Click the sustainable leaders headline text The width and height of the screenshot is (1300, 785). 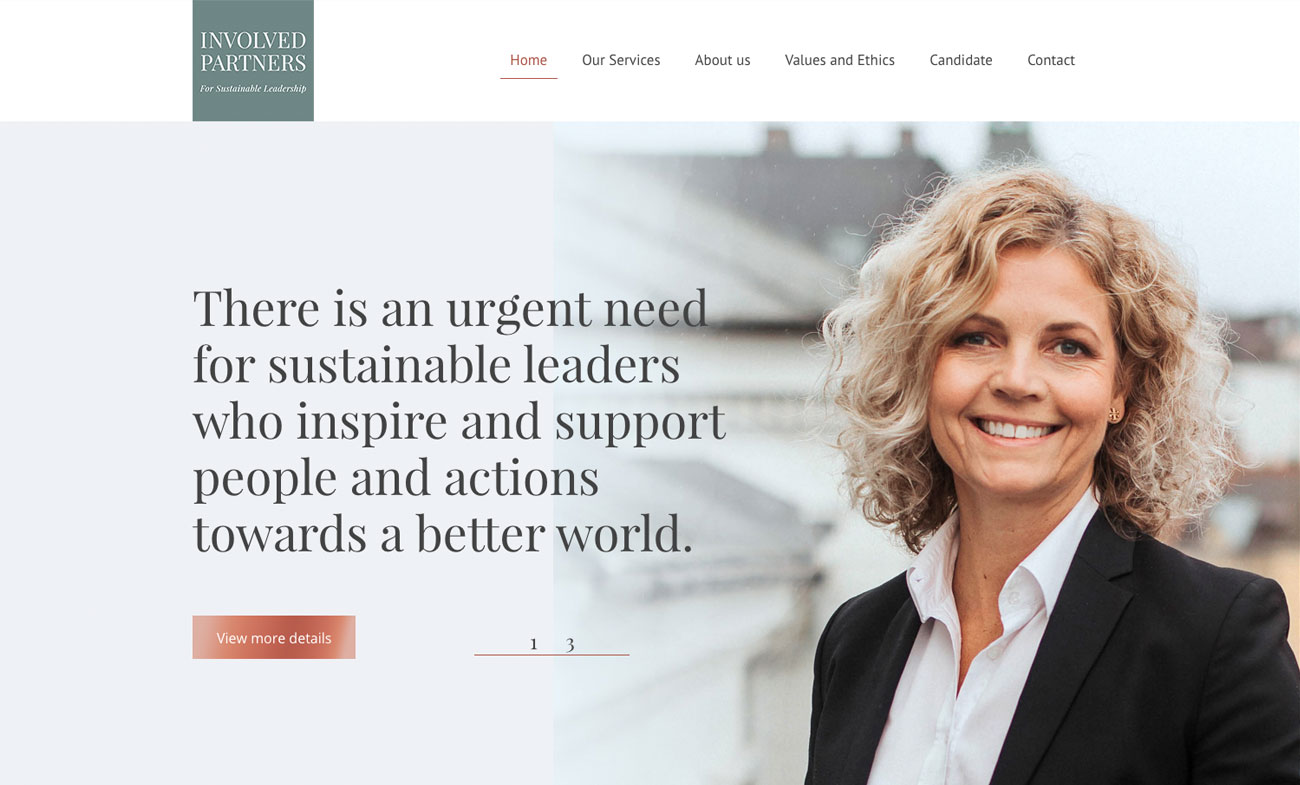(459, 420)
